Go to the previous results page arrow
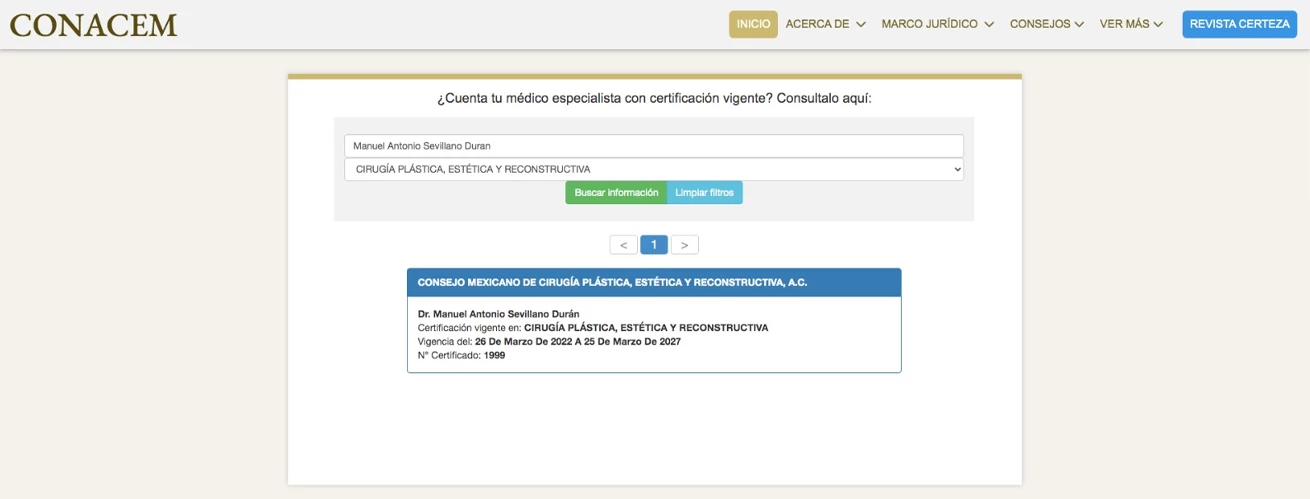The width and height of the screenshot is (1310, 499). [x=623, y=245]
